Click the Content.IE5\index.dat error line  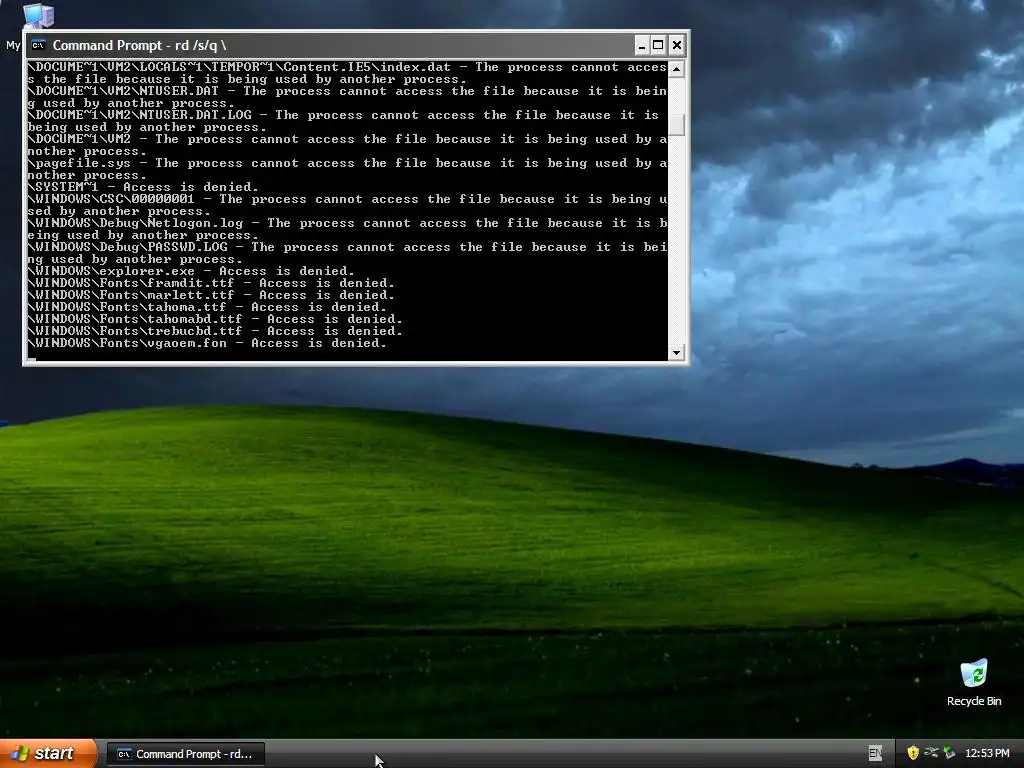347,73
